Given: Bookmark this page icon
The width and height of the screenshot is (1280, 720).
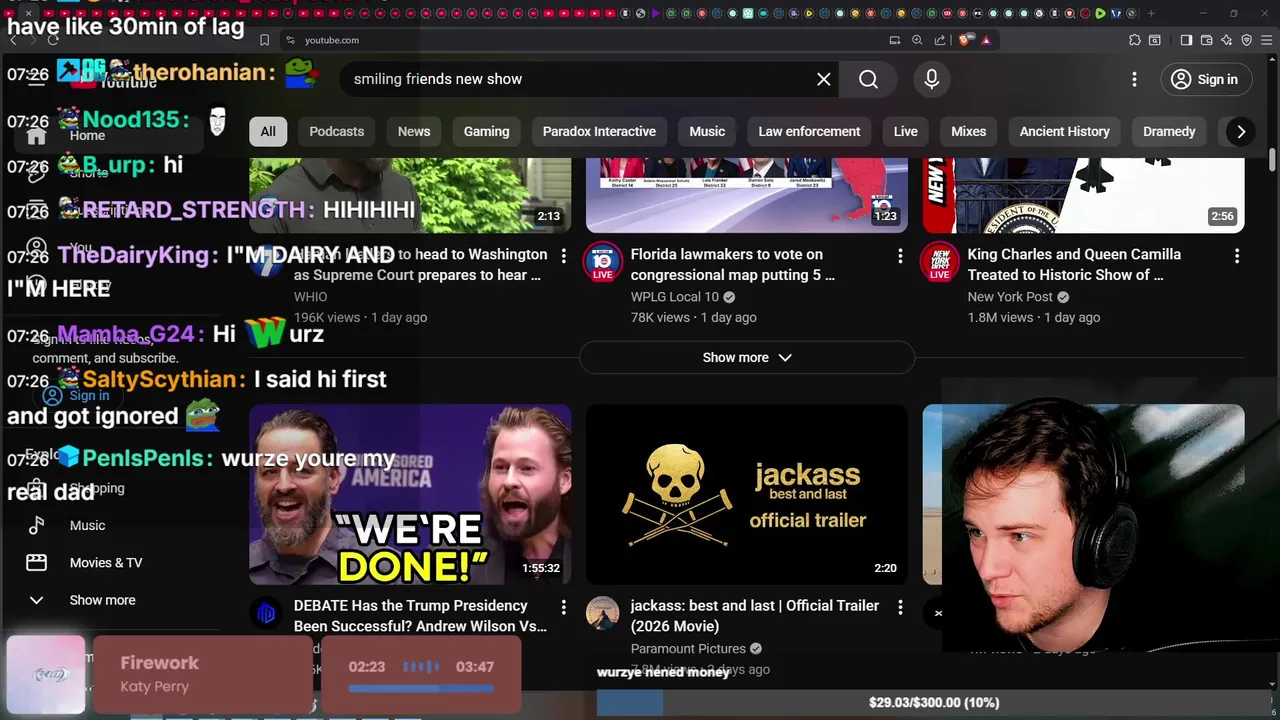Looking at the screenshot, I should pyautogui.click(x=264, y=40).
